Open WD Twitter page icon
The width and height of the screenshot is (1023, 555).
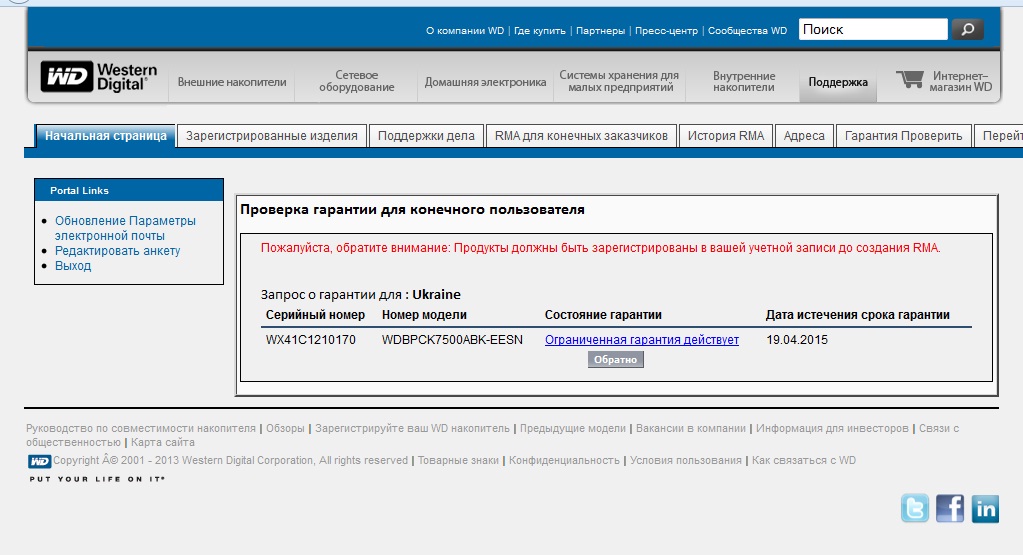pyautogui.click(x=915, y=508)
